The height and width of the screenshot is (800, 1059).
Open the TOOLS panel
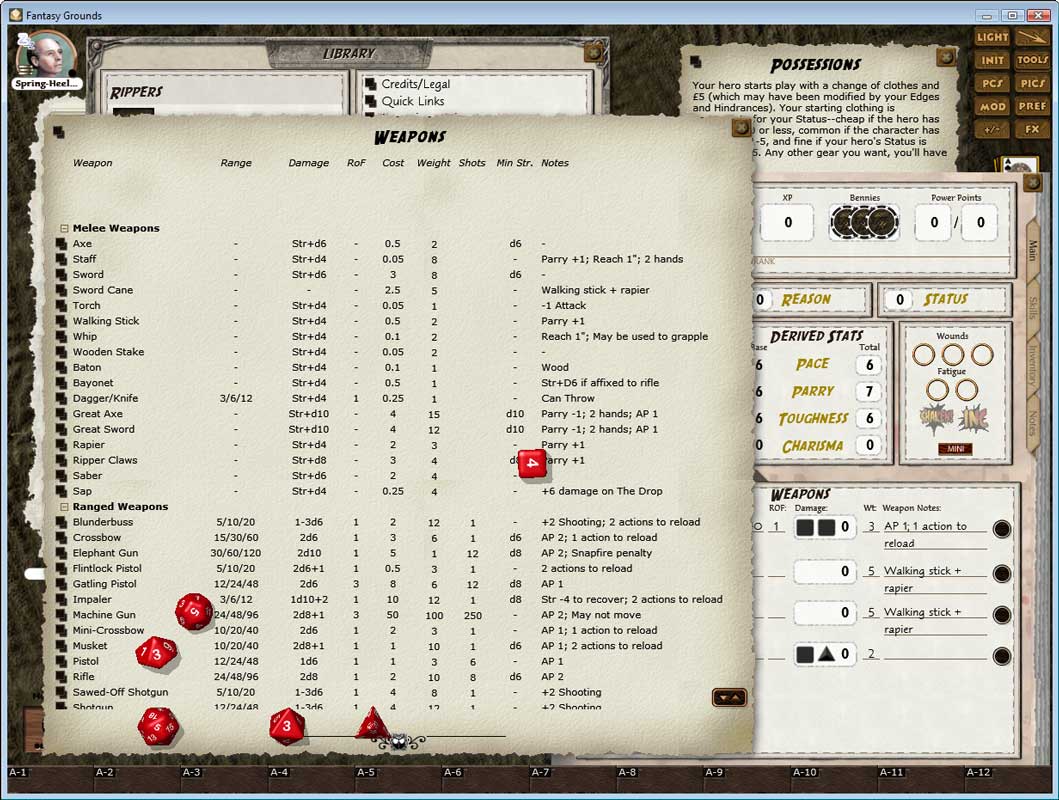pos(1031,60)
